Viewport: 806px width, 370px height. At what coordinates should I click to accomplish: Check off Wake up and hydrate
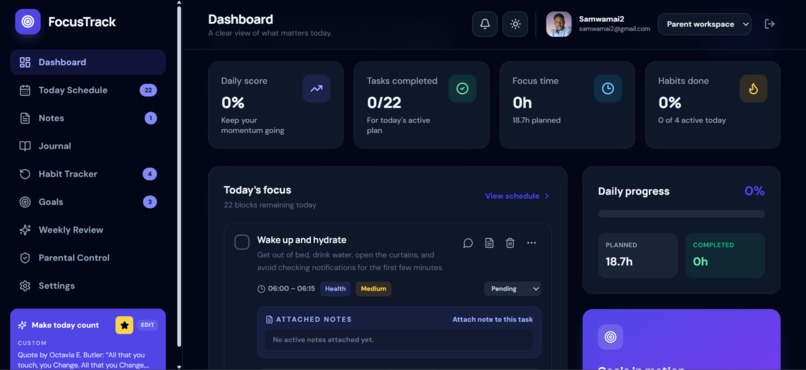(242, 242)
